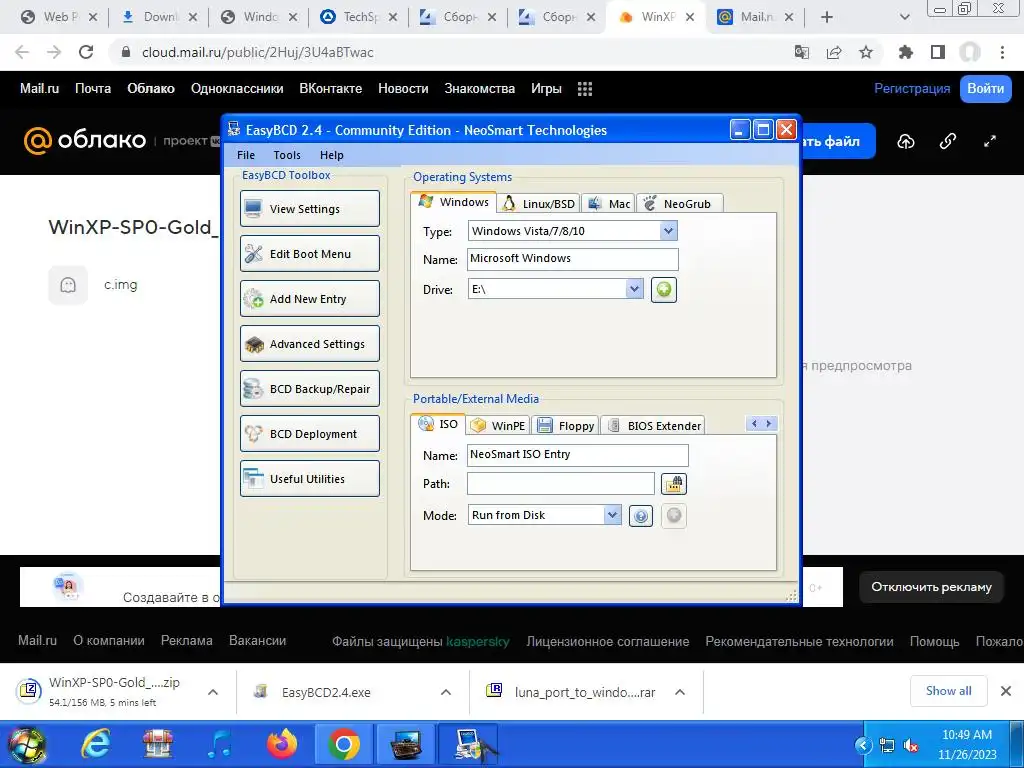Open Useful Utilities section
The width and height of the screenshot is (1024, 768).
[x=310, y=479]
